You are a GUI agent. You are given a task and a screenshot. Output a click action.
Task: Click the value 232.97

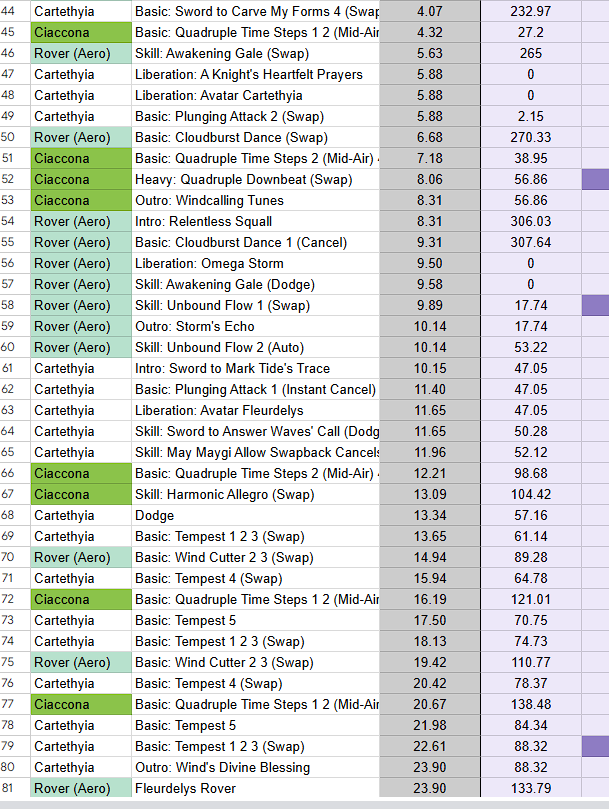[x=531, y=11]
